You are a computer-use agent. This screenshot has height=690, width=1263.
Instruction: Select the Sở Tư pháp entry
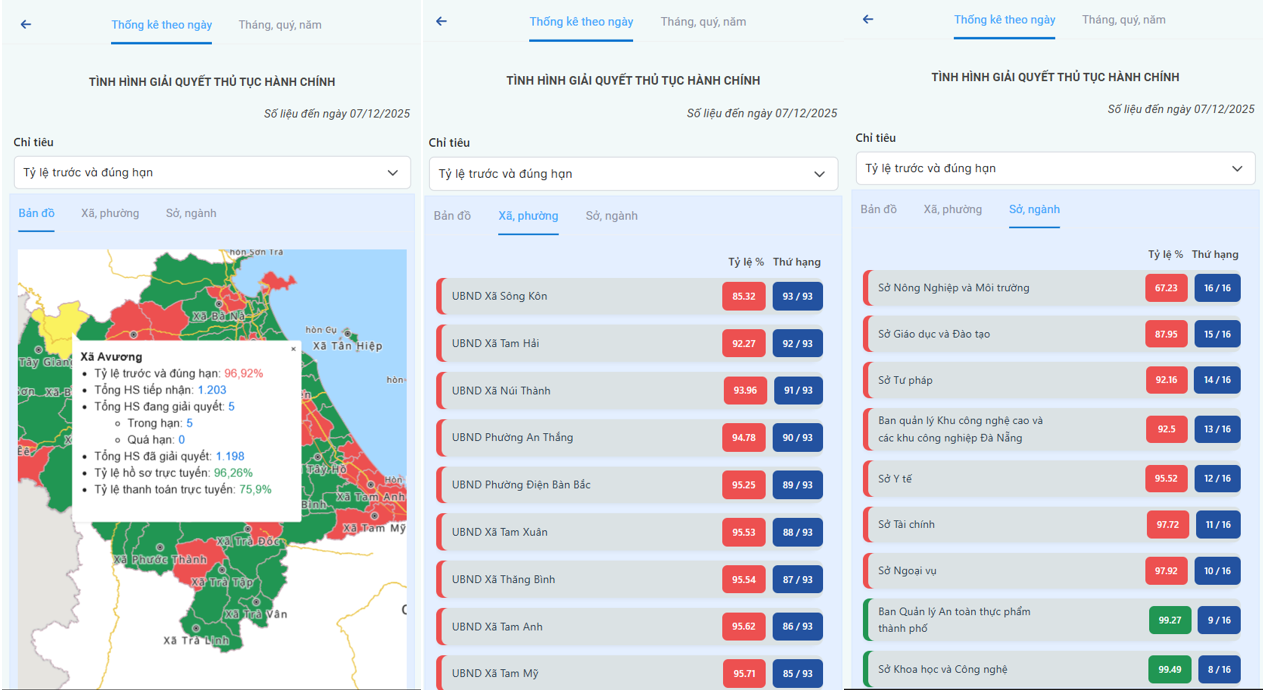1000,380
